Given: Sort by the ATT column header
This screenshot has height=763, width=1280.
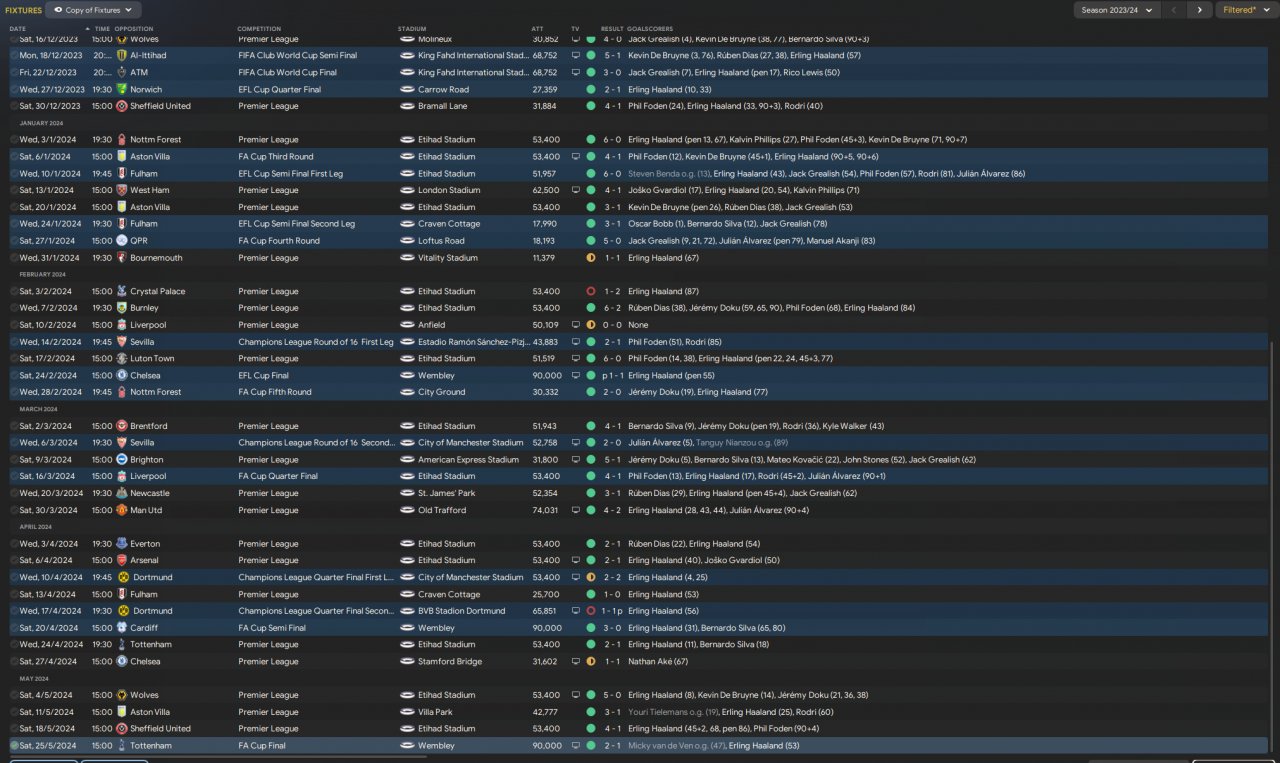Looking at the screenshot, I should tap(537, 29).
